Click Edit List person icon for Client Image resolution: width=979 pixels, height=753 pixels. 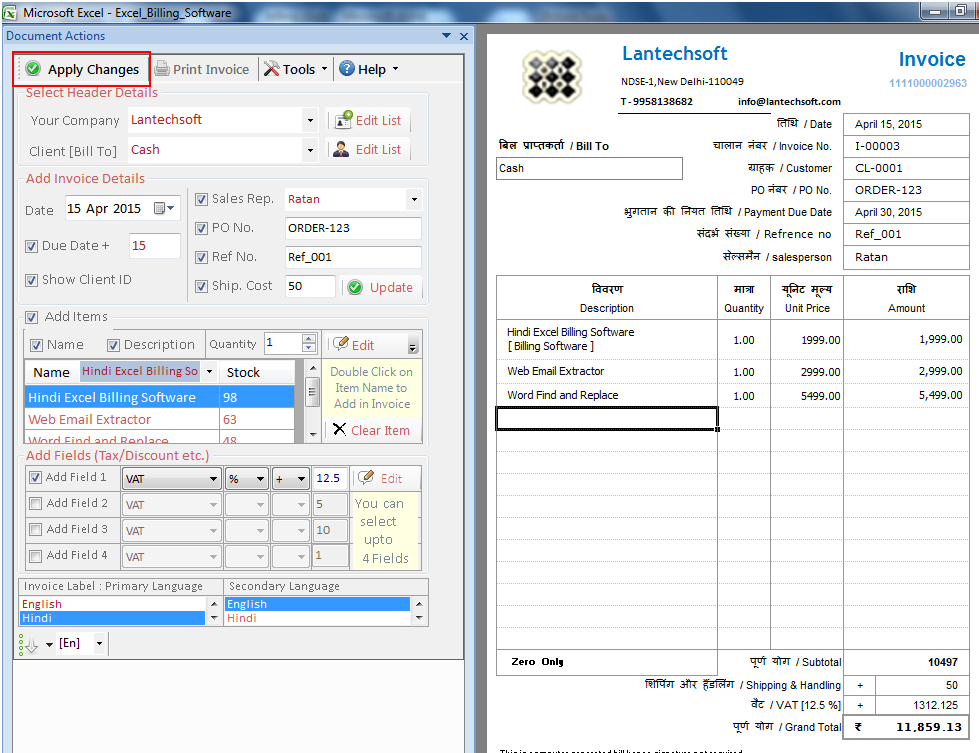(341, 149)
